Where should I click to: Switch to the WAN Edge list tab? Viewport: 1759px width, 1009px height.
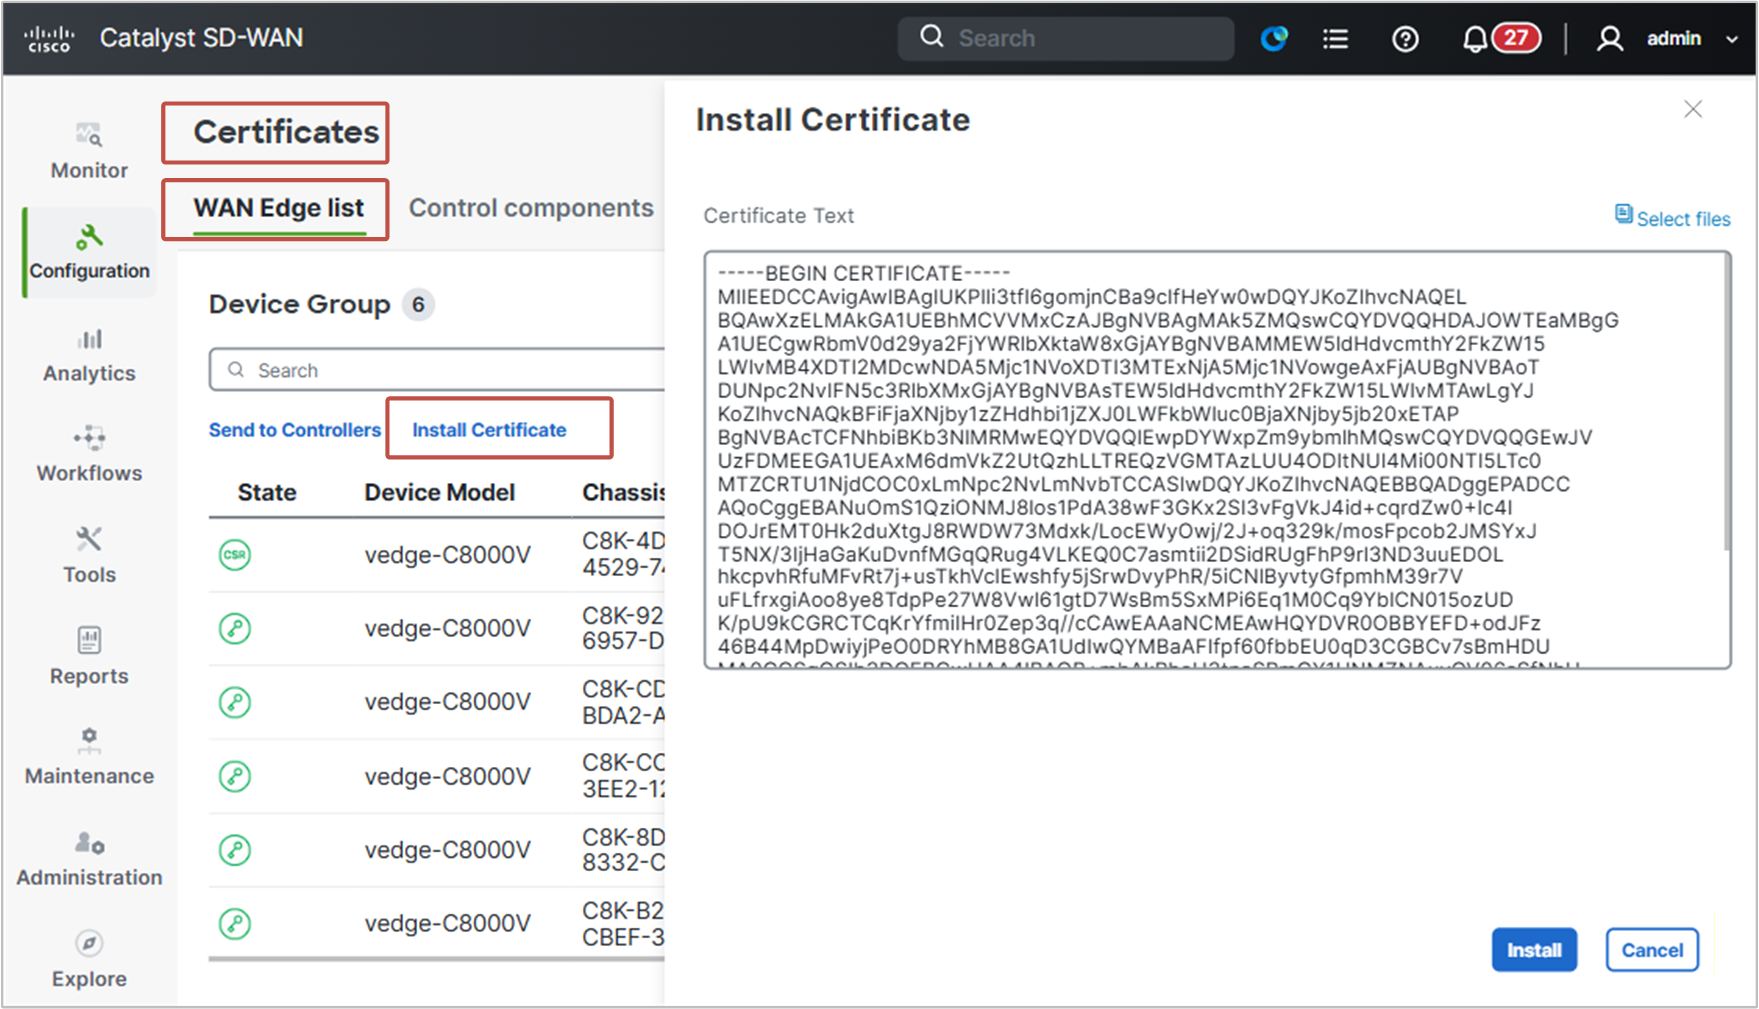[x=278, y=208]
